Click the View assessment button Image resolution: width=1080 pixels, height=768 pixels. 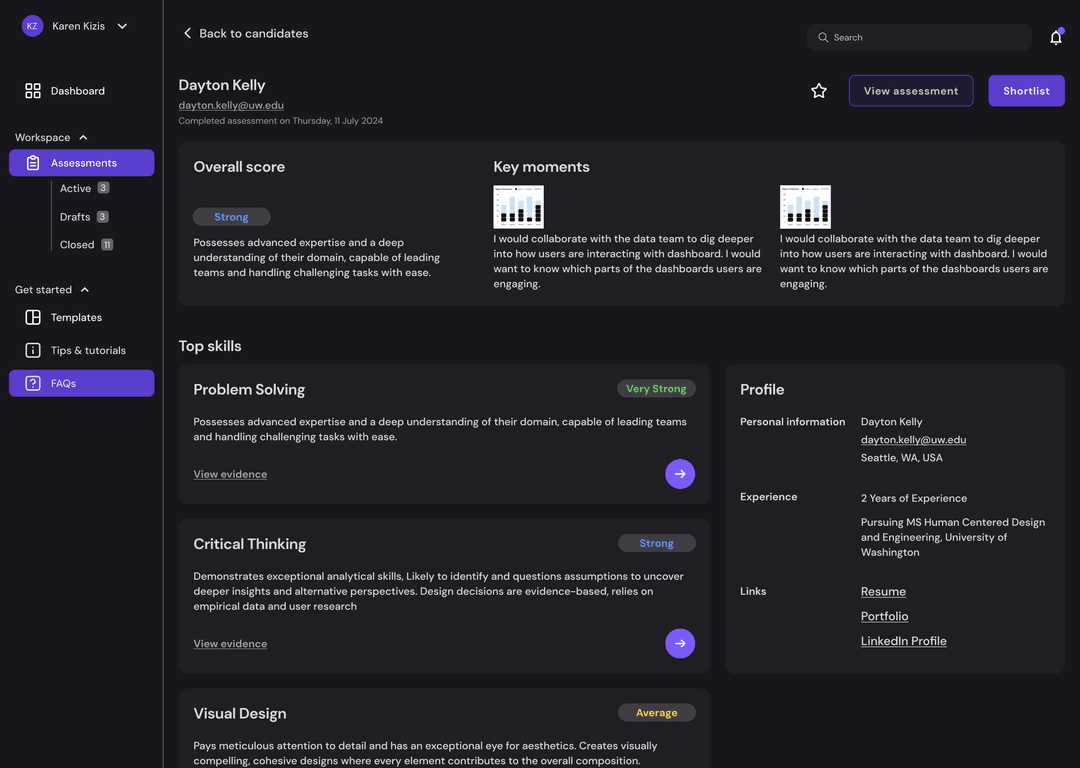[x=911, y=91]
